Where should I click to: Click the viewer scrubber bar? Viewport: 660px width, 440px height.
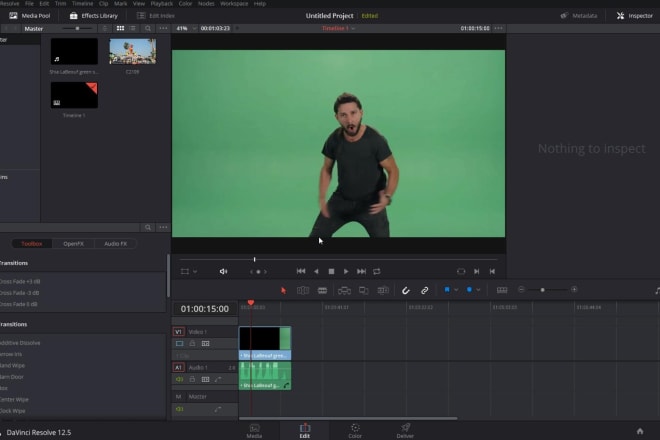(x=338, y=259)
